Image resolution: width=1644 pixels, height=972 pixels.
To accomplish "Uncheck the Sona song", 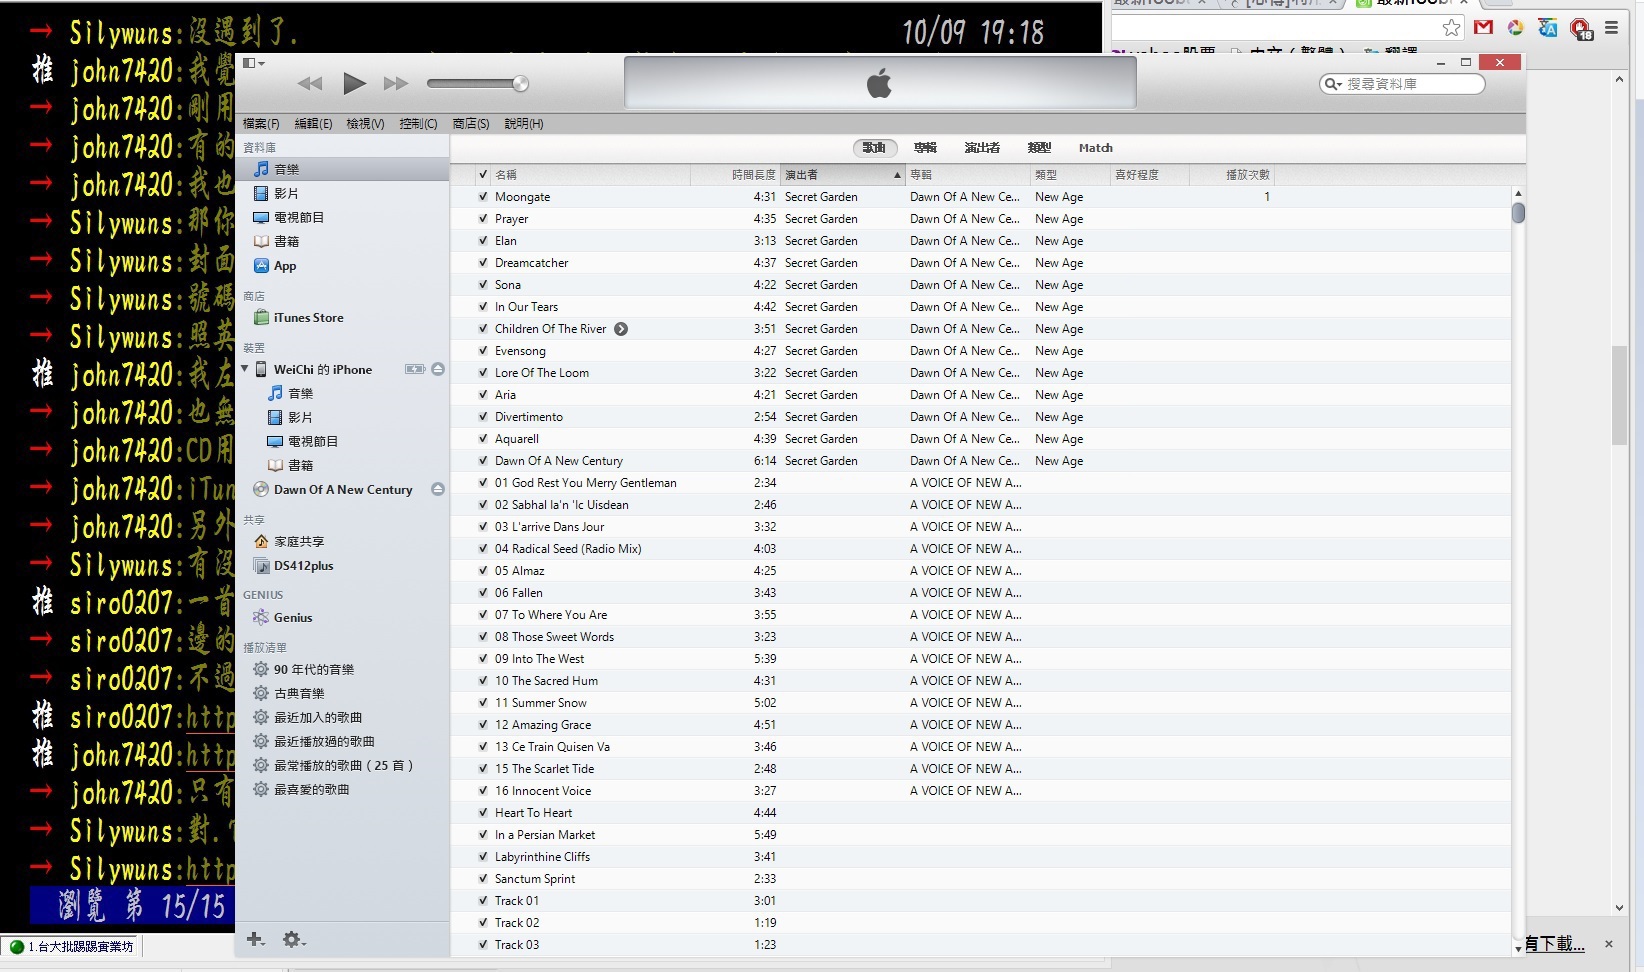I will (x=483, y=285).
